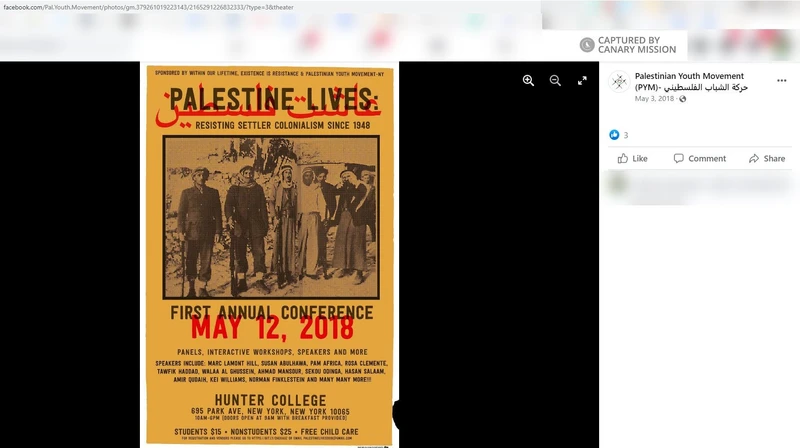The width and height of the screenshot is (800, 448).
Task: Click the facebook.com URL text at top
Action: [148, 7]
